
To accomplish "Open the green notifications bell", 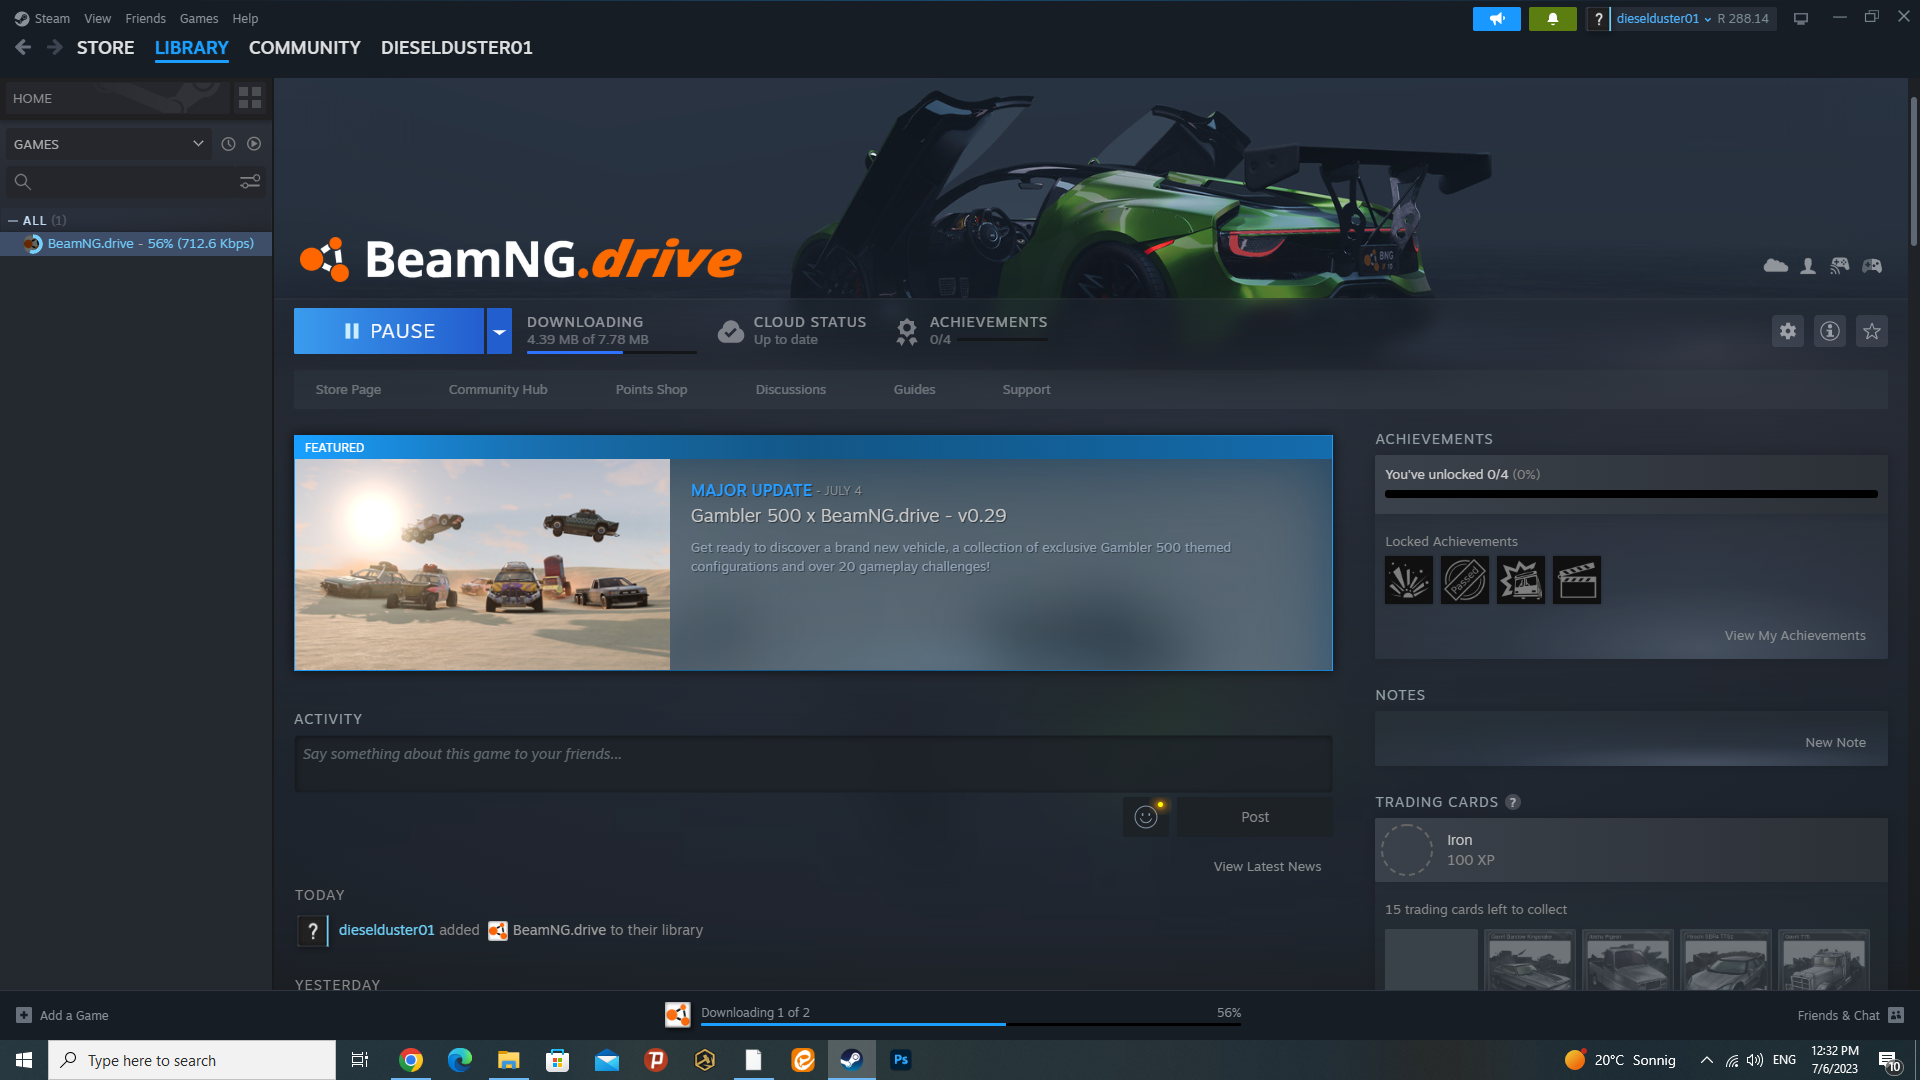I will click(1552, 19).
